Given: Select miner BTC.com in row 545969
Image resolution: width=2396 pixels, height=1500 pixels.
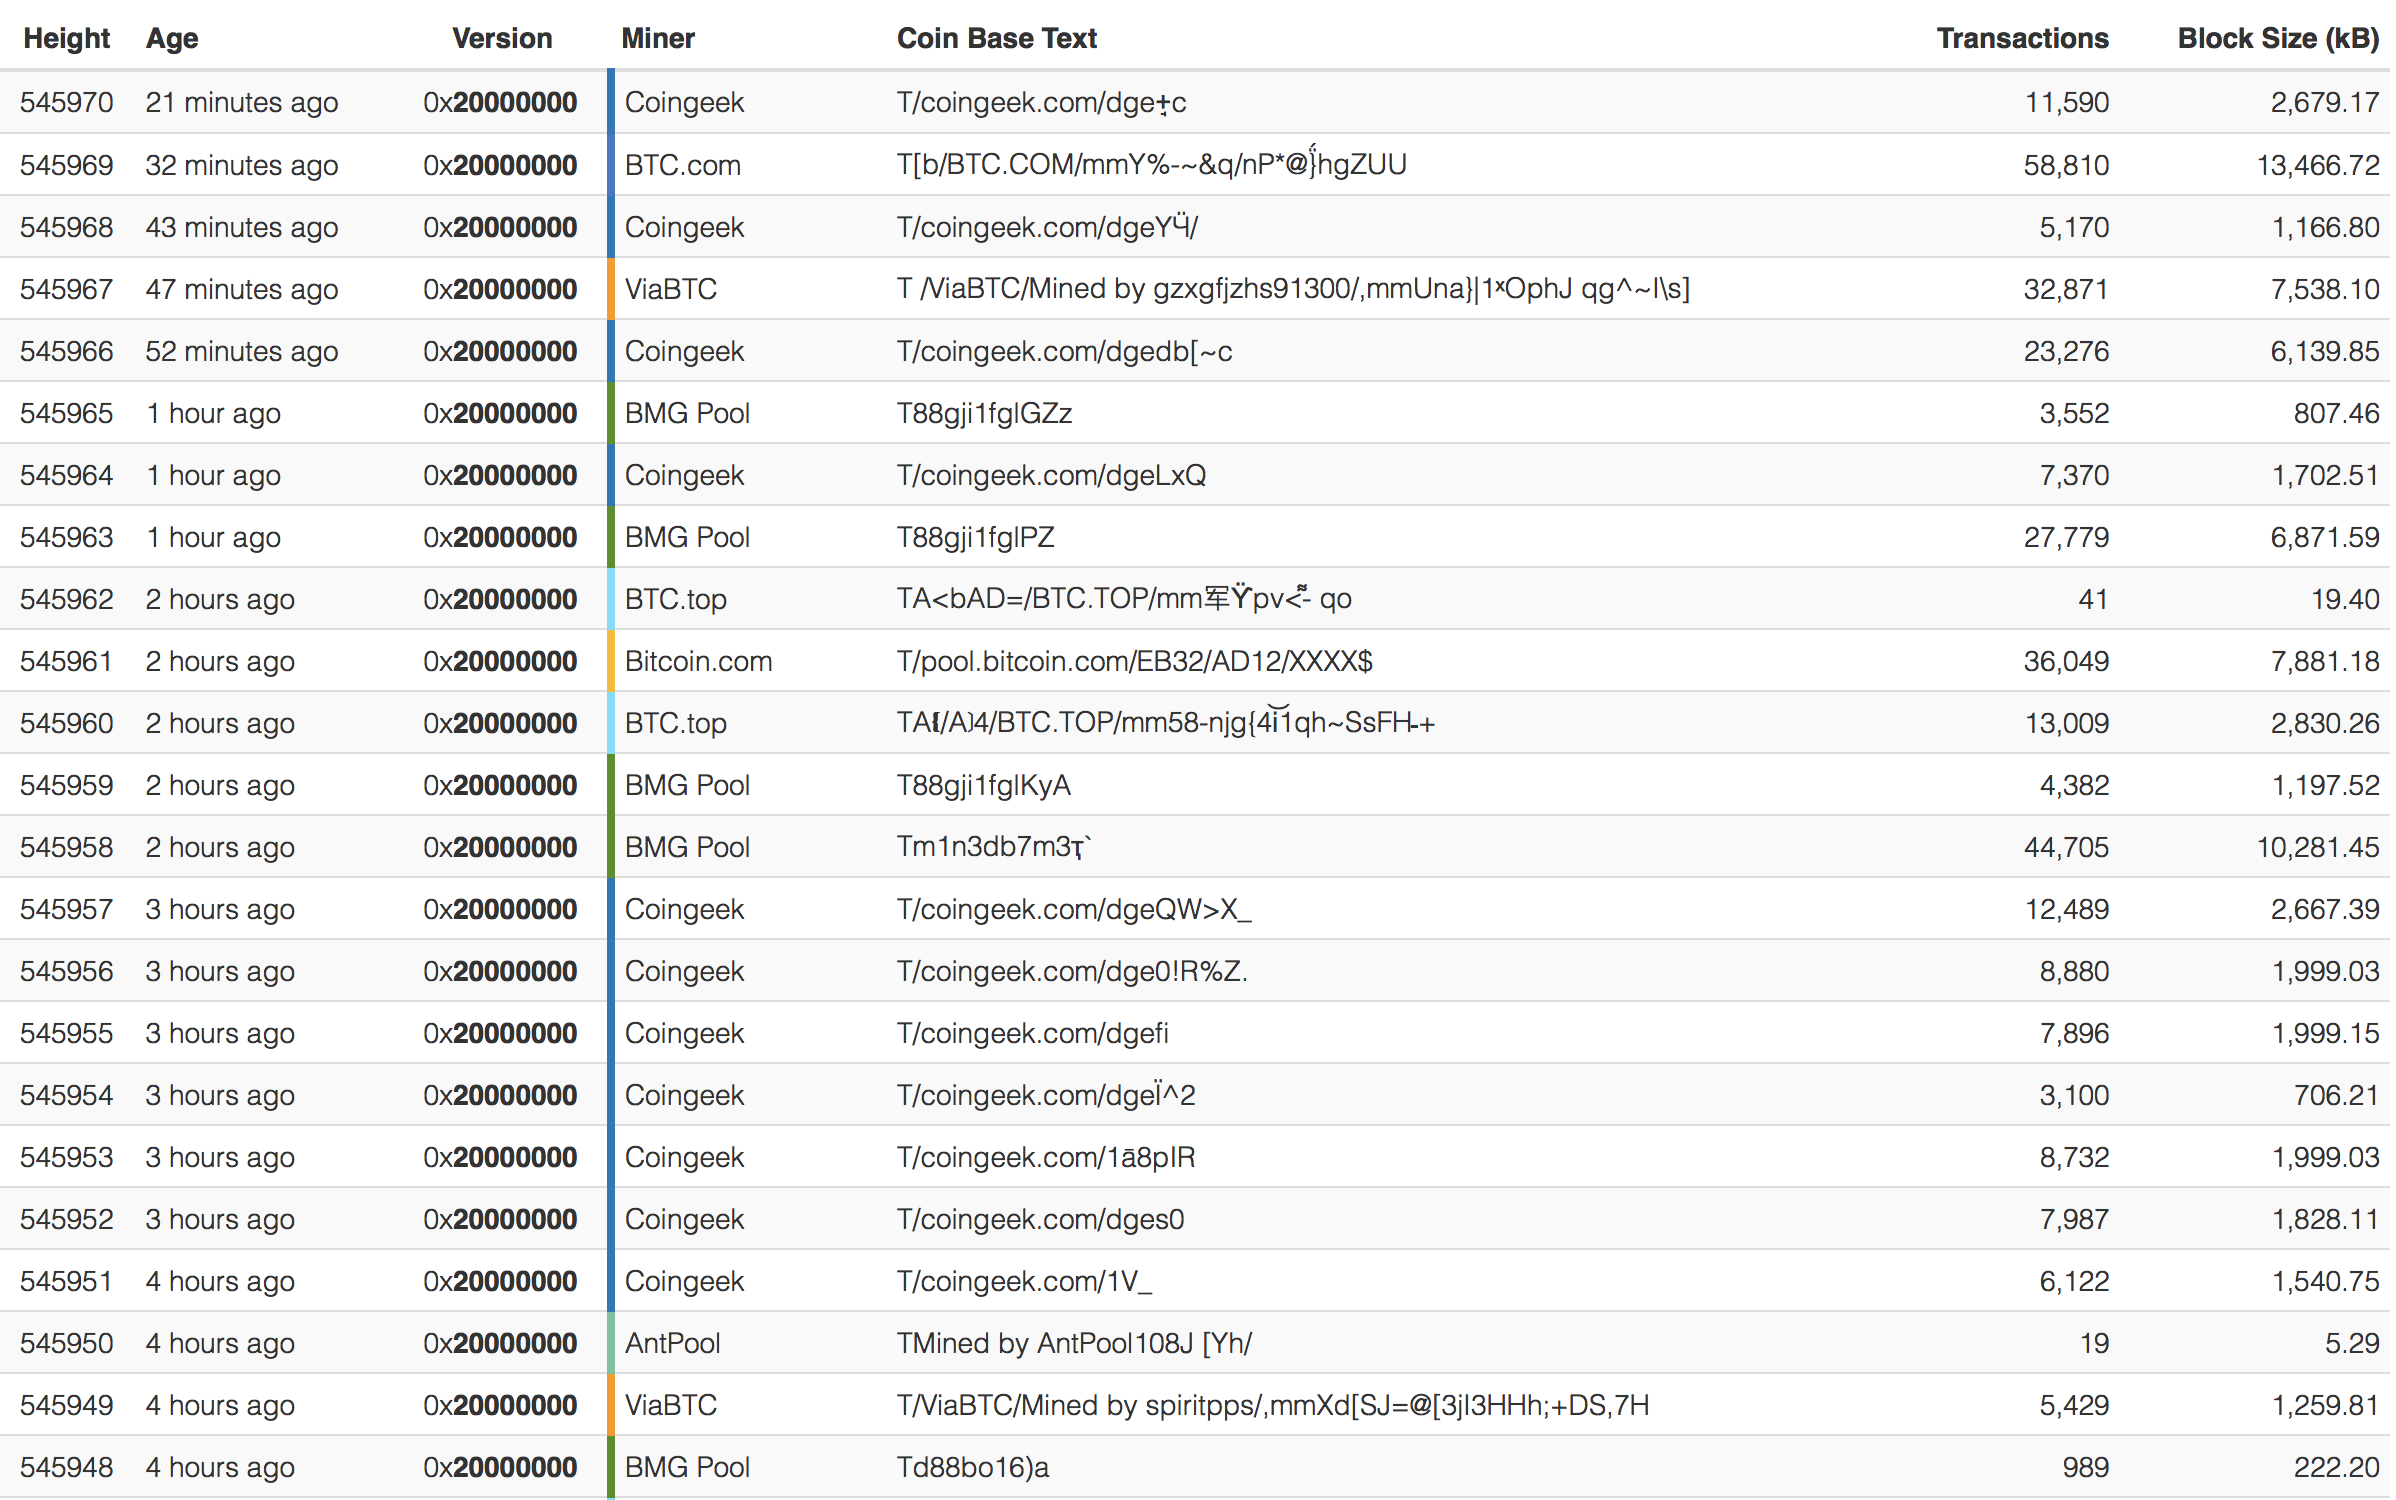Looking at the screenshot, I should 683,165.
